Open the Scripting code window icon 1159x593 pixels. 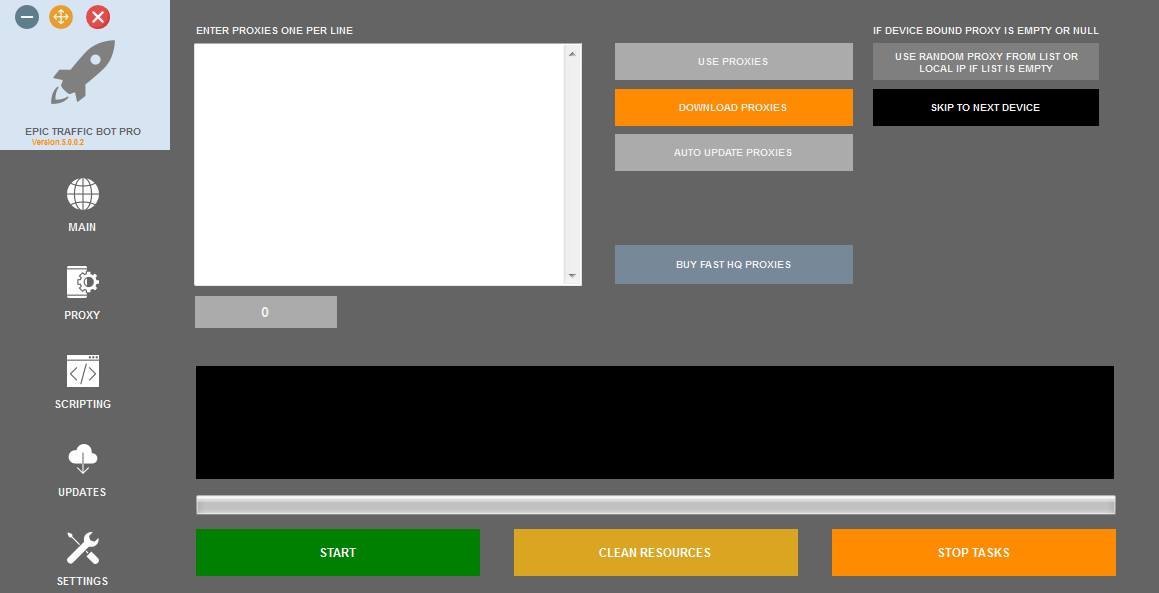(83, 371)
